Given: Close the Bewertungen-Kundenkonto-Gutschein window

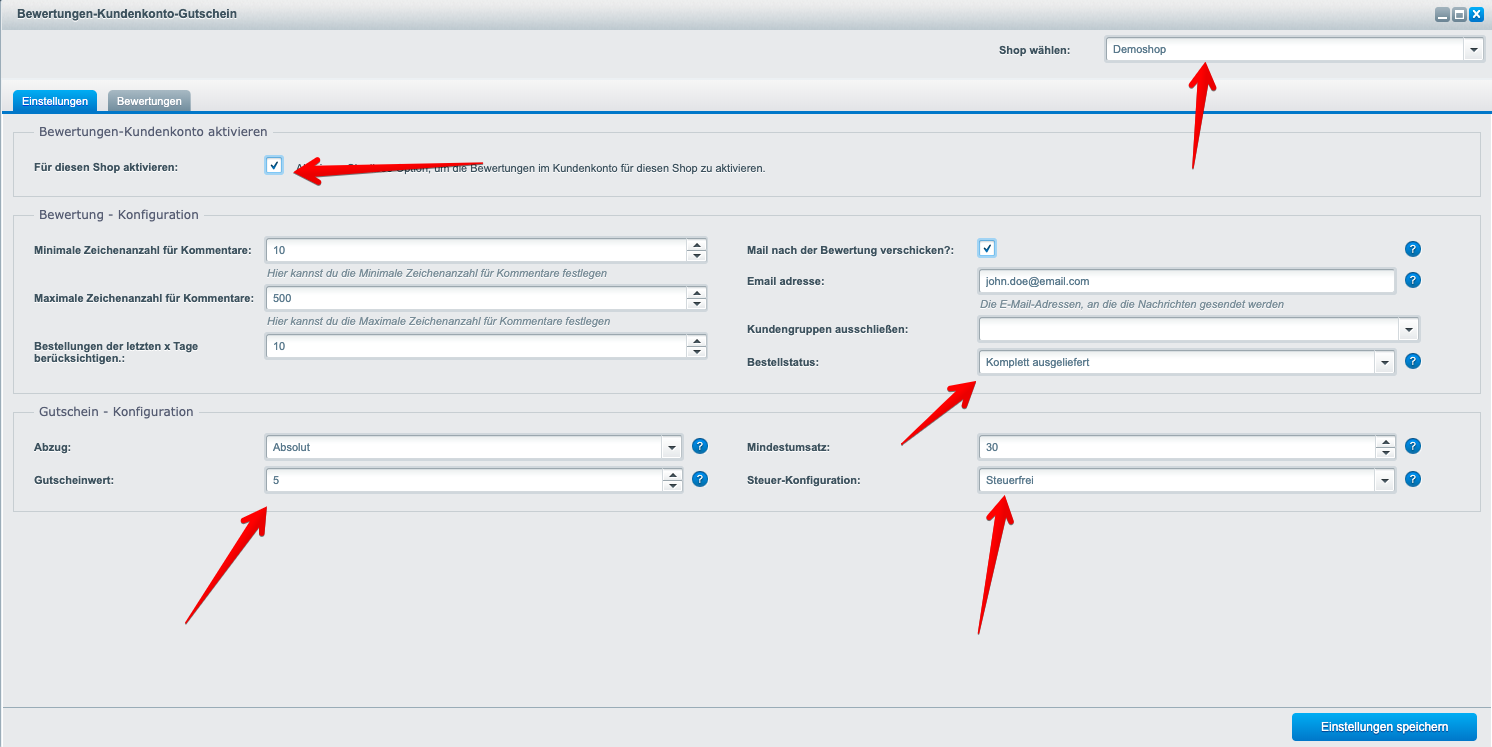Looking at the screenshot, I should tap(1476, 15).
